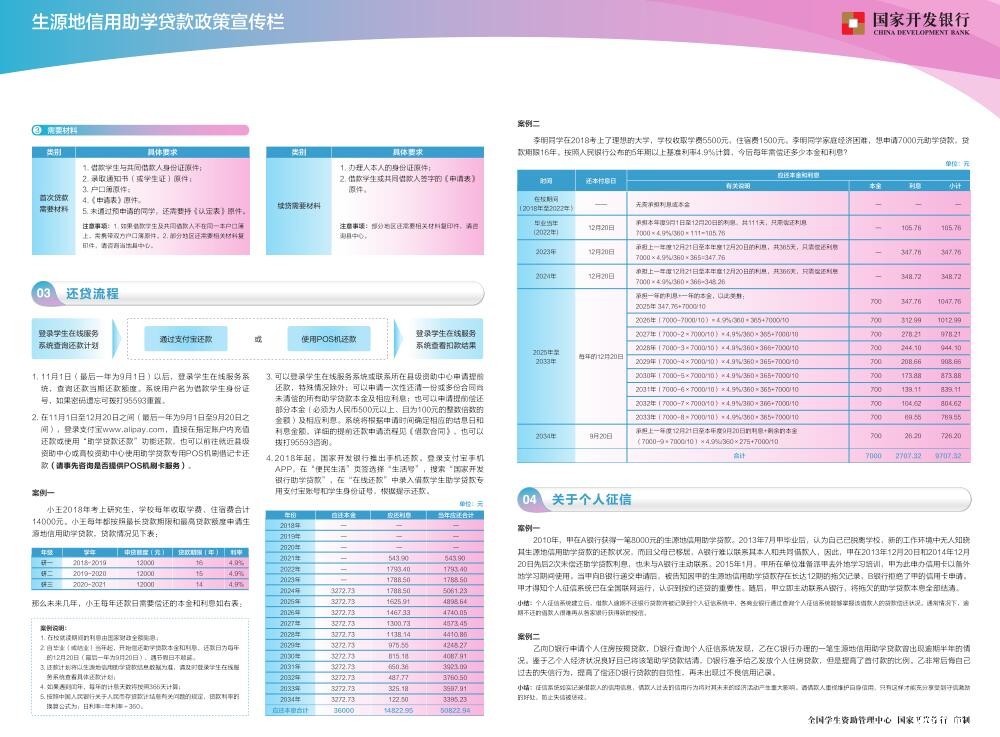Click the 续贷需要材料 category cell

point(299,204)
